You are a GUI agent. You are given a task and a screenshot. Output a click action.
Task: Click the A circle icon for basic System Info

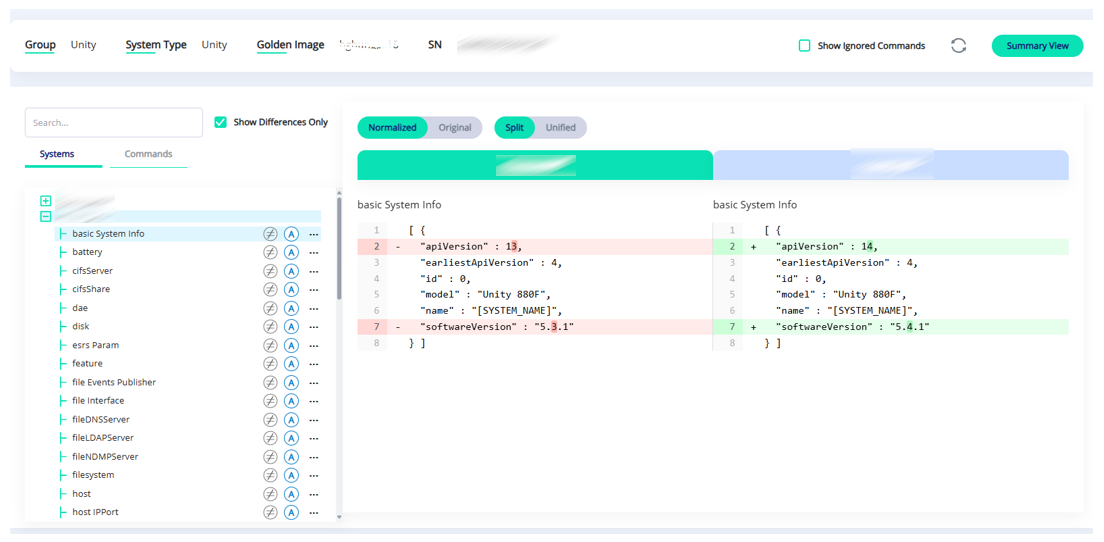pyautogui.click(x=291, y=234)
